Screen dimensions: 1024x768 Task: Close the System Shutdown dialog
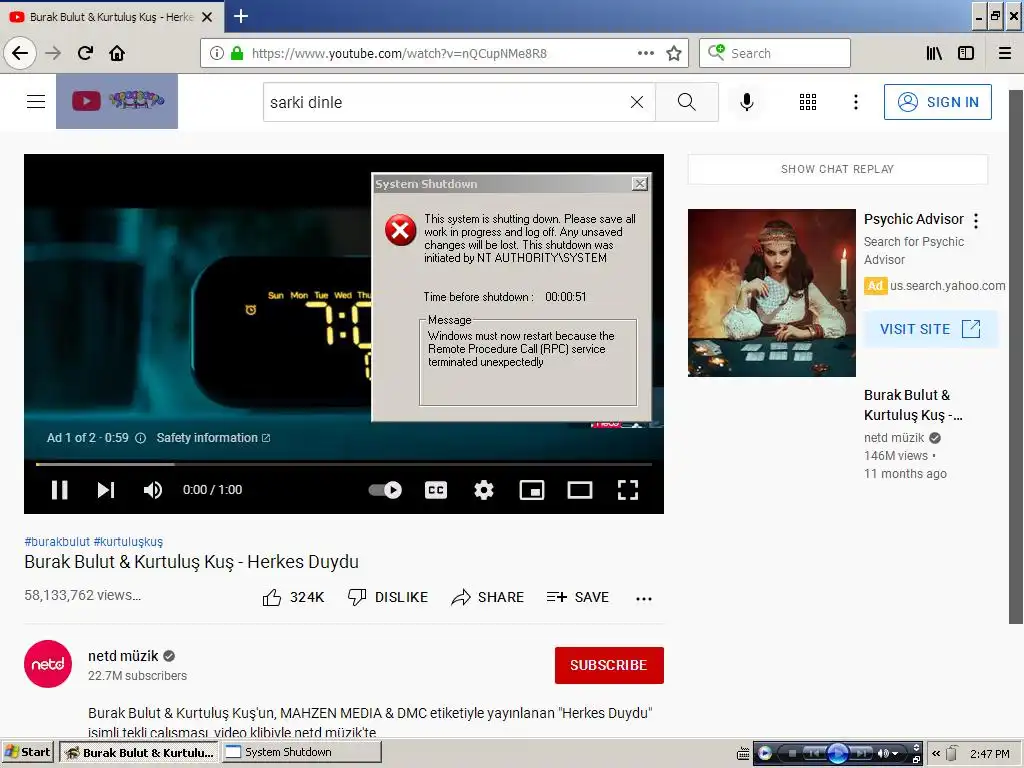(640, 184)
